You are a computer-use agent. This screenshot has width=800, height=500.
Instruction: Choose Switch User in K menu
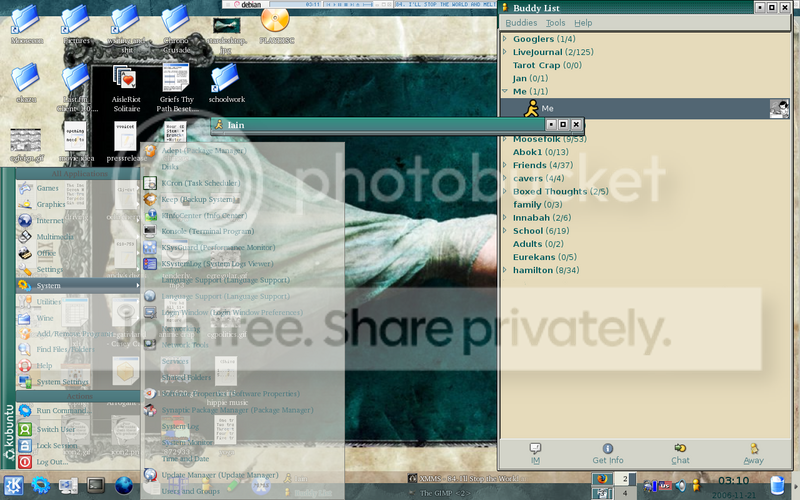pos(78,429)
